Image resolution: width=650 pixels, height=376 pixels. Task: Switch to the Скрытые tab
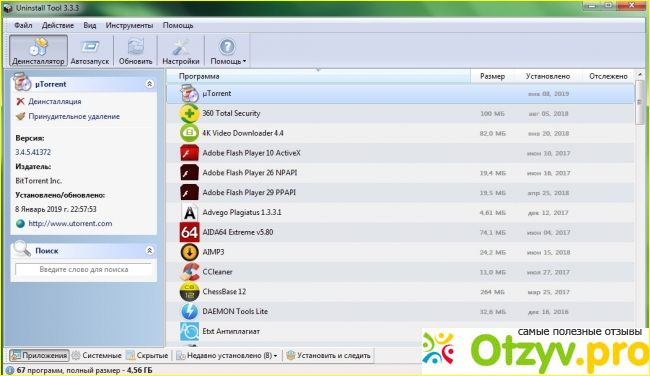[x=148, y=355]
